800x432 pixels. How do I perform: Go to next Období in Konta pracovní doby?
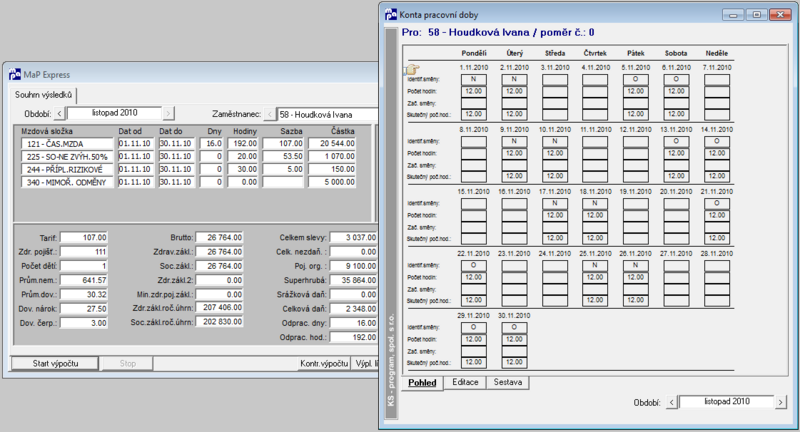click(x=781, y=402)
